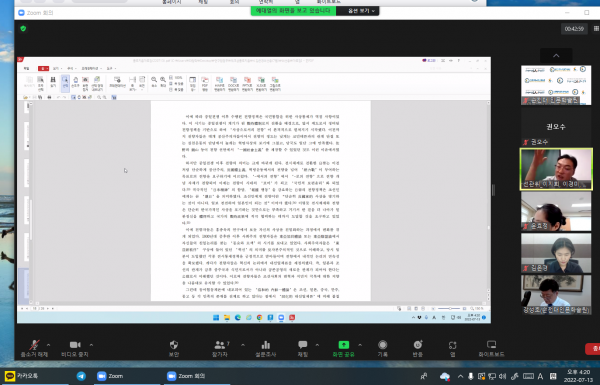Click the 찾기 binoculars tool

pos(53,83)
